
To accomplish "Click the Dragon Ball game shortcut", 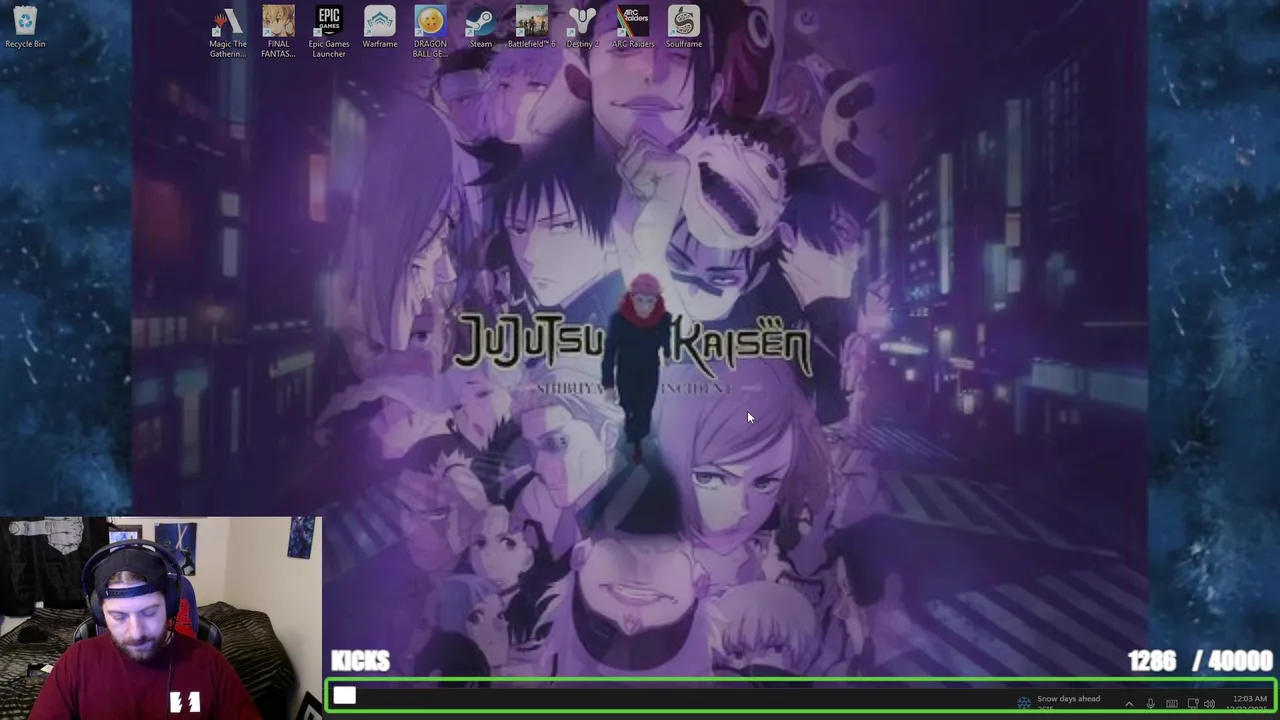I will 430,32.
